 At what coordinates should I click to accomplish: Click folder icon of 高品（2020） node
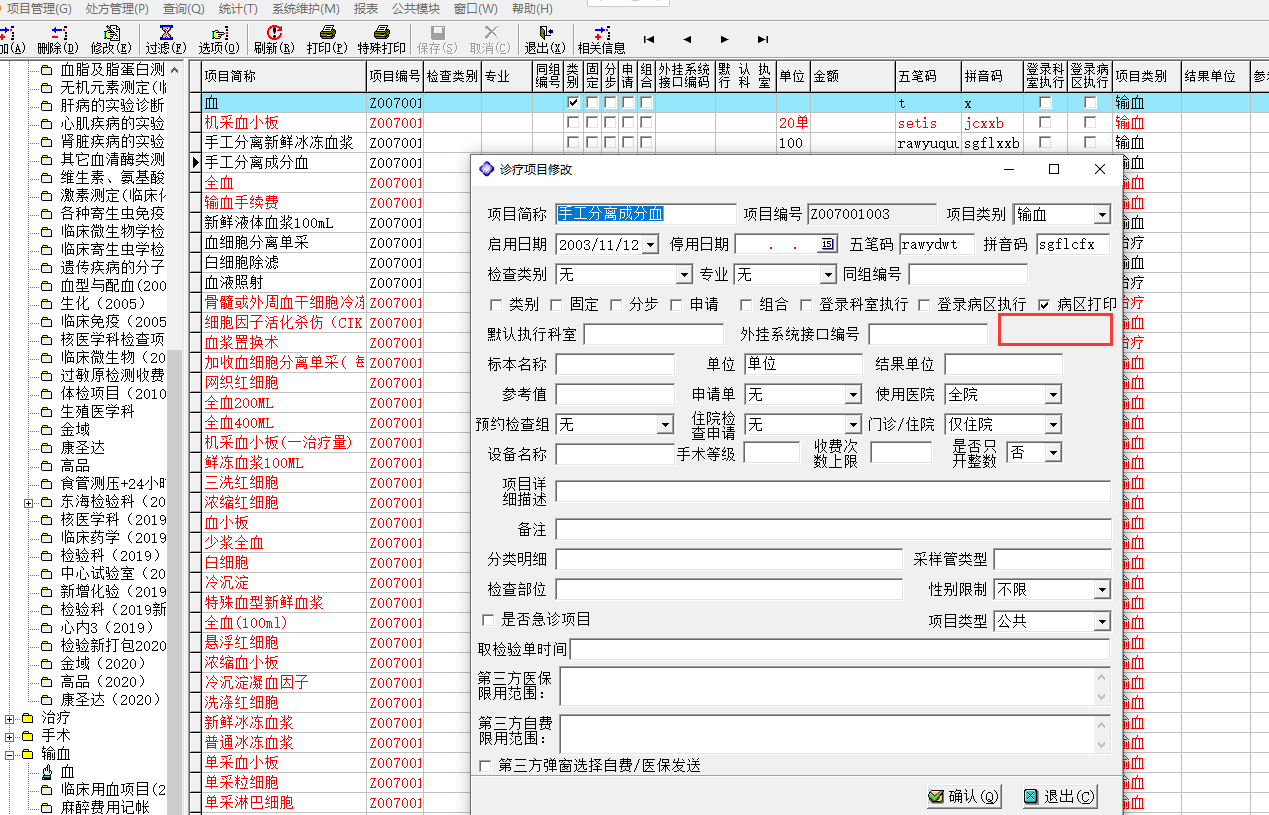coord(48,682)
